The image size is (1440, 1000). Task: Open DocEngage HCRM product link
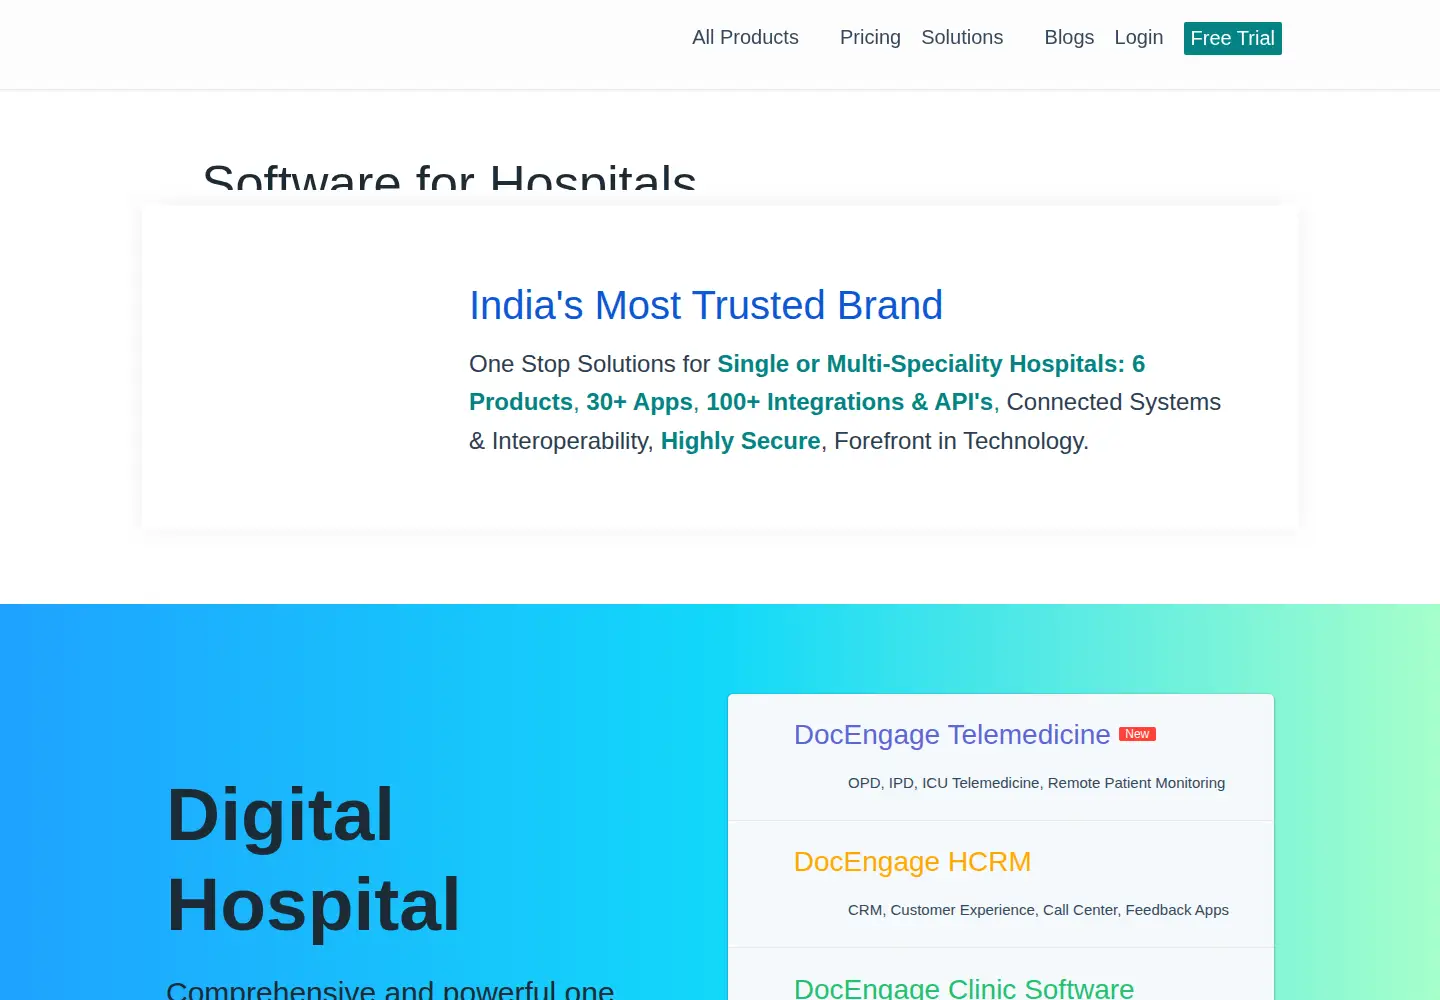(x=912, y=862)
